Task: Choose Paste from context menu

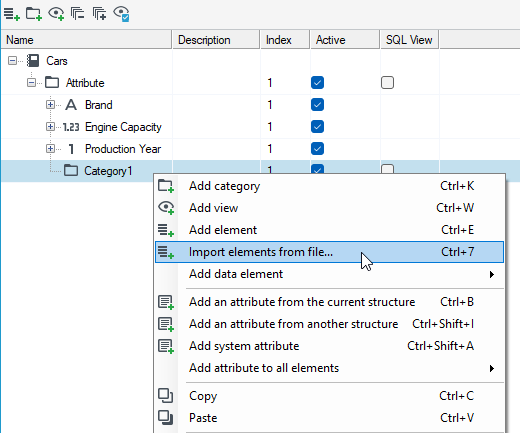Action: click(329, 418)
